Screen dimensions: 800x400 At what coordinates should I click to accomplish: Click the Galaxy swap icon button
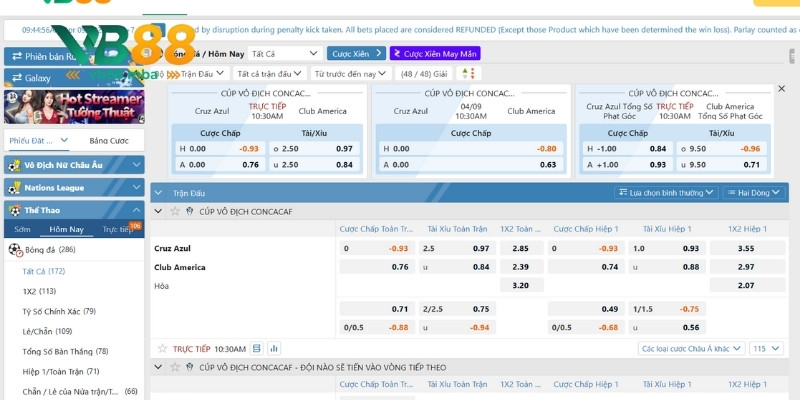click(x=14, y=77)
